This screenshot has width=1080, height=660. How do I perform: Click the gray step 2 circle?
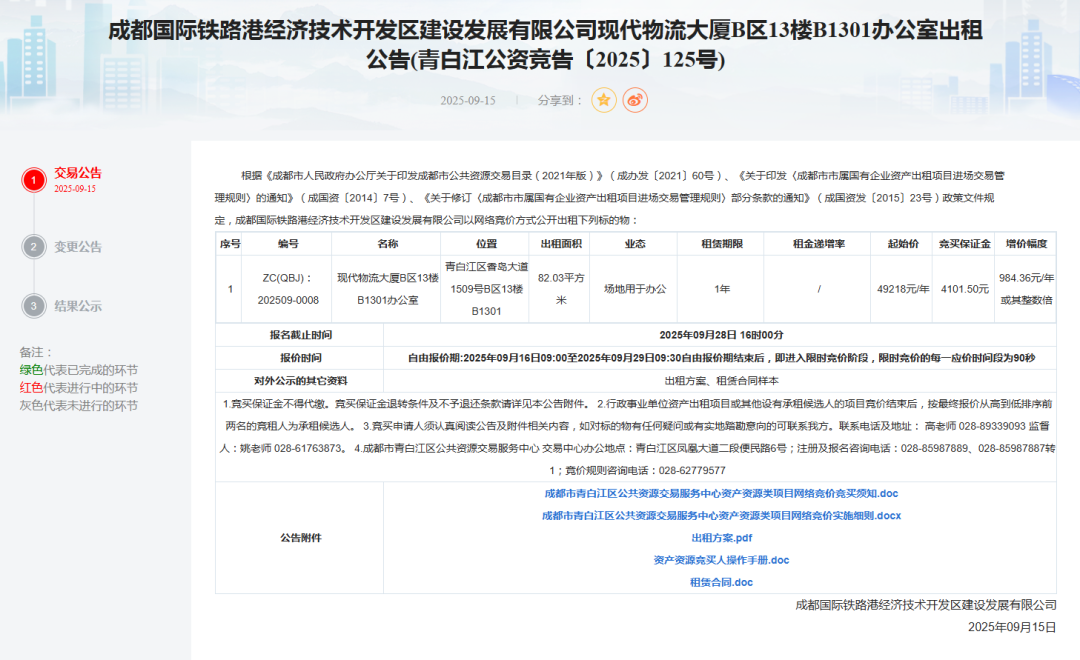34,246
